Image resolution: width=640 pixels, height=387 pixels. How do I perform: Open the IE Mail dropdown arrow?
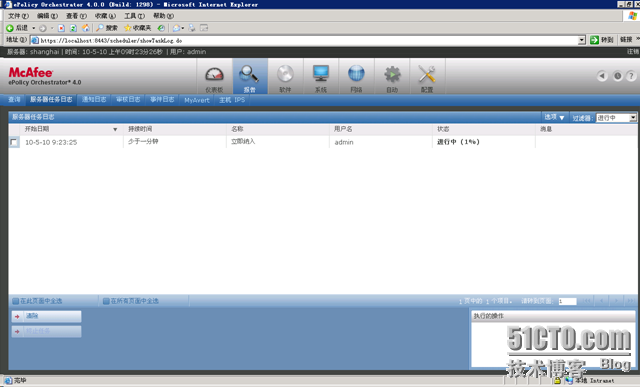pyautogui.click(x=182, y=28)
